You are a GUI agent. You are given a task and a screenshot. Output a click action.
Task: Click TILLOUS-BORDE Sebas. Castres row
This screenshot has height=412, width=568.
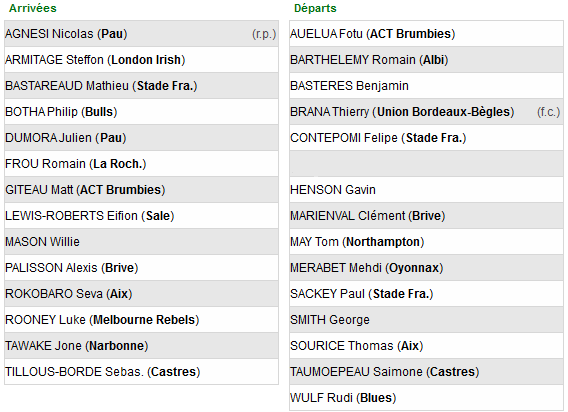coord(141,372)
